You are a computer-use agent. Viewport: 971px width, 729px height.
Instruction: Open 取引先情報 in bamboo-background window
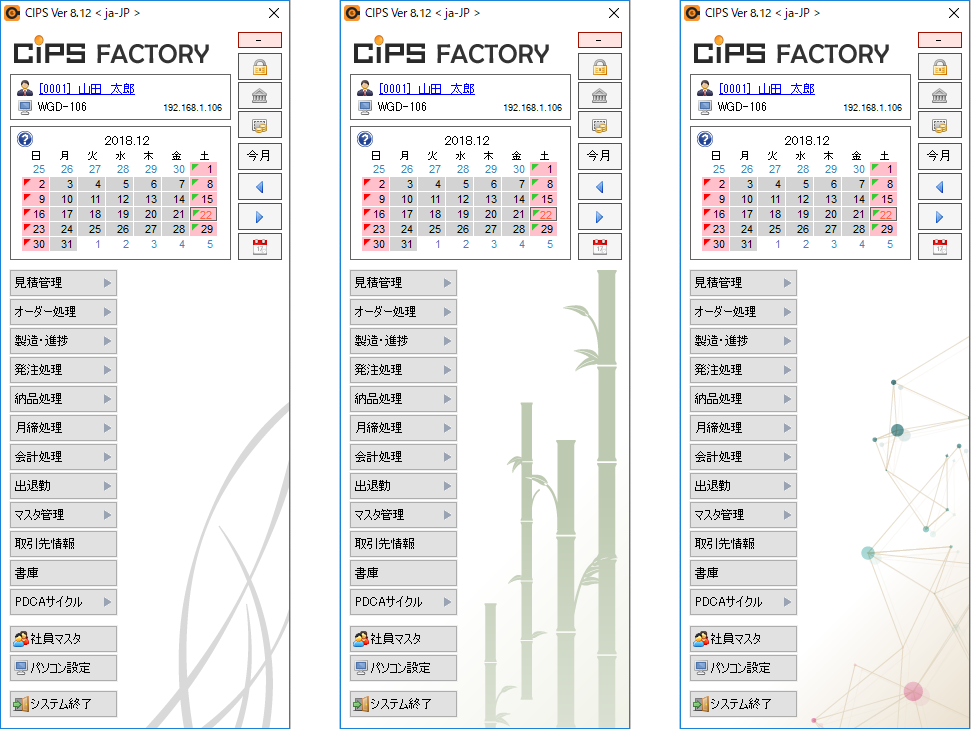click(403, 544)
